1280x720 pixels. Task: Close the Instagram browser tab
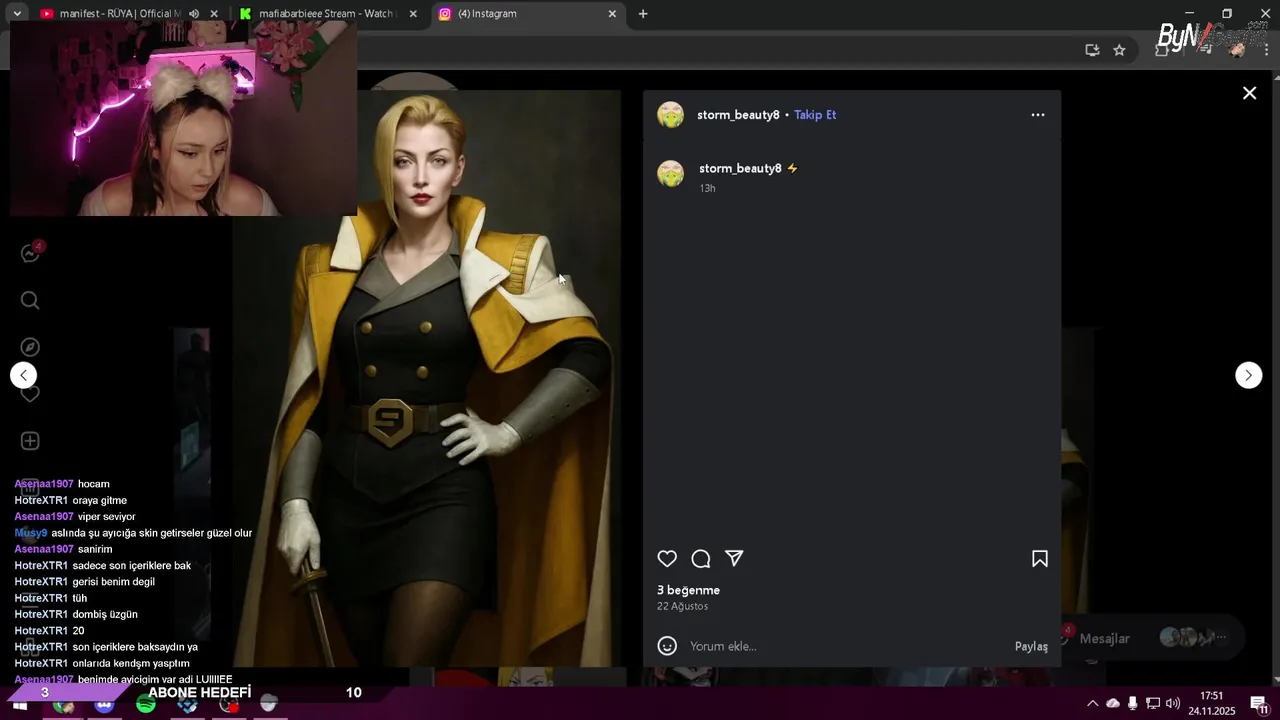(612, 14)
